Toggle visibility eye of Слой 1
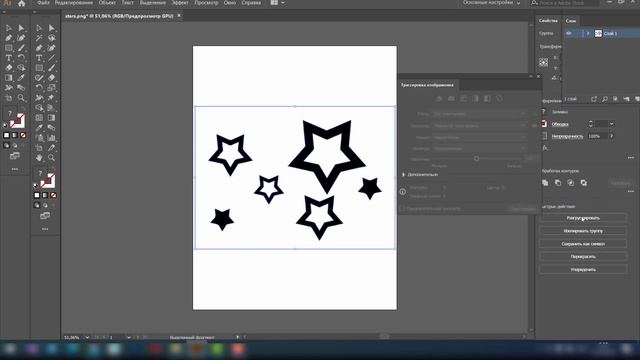This screenshot has height=360, width=640. 569,33
